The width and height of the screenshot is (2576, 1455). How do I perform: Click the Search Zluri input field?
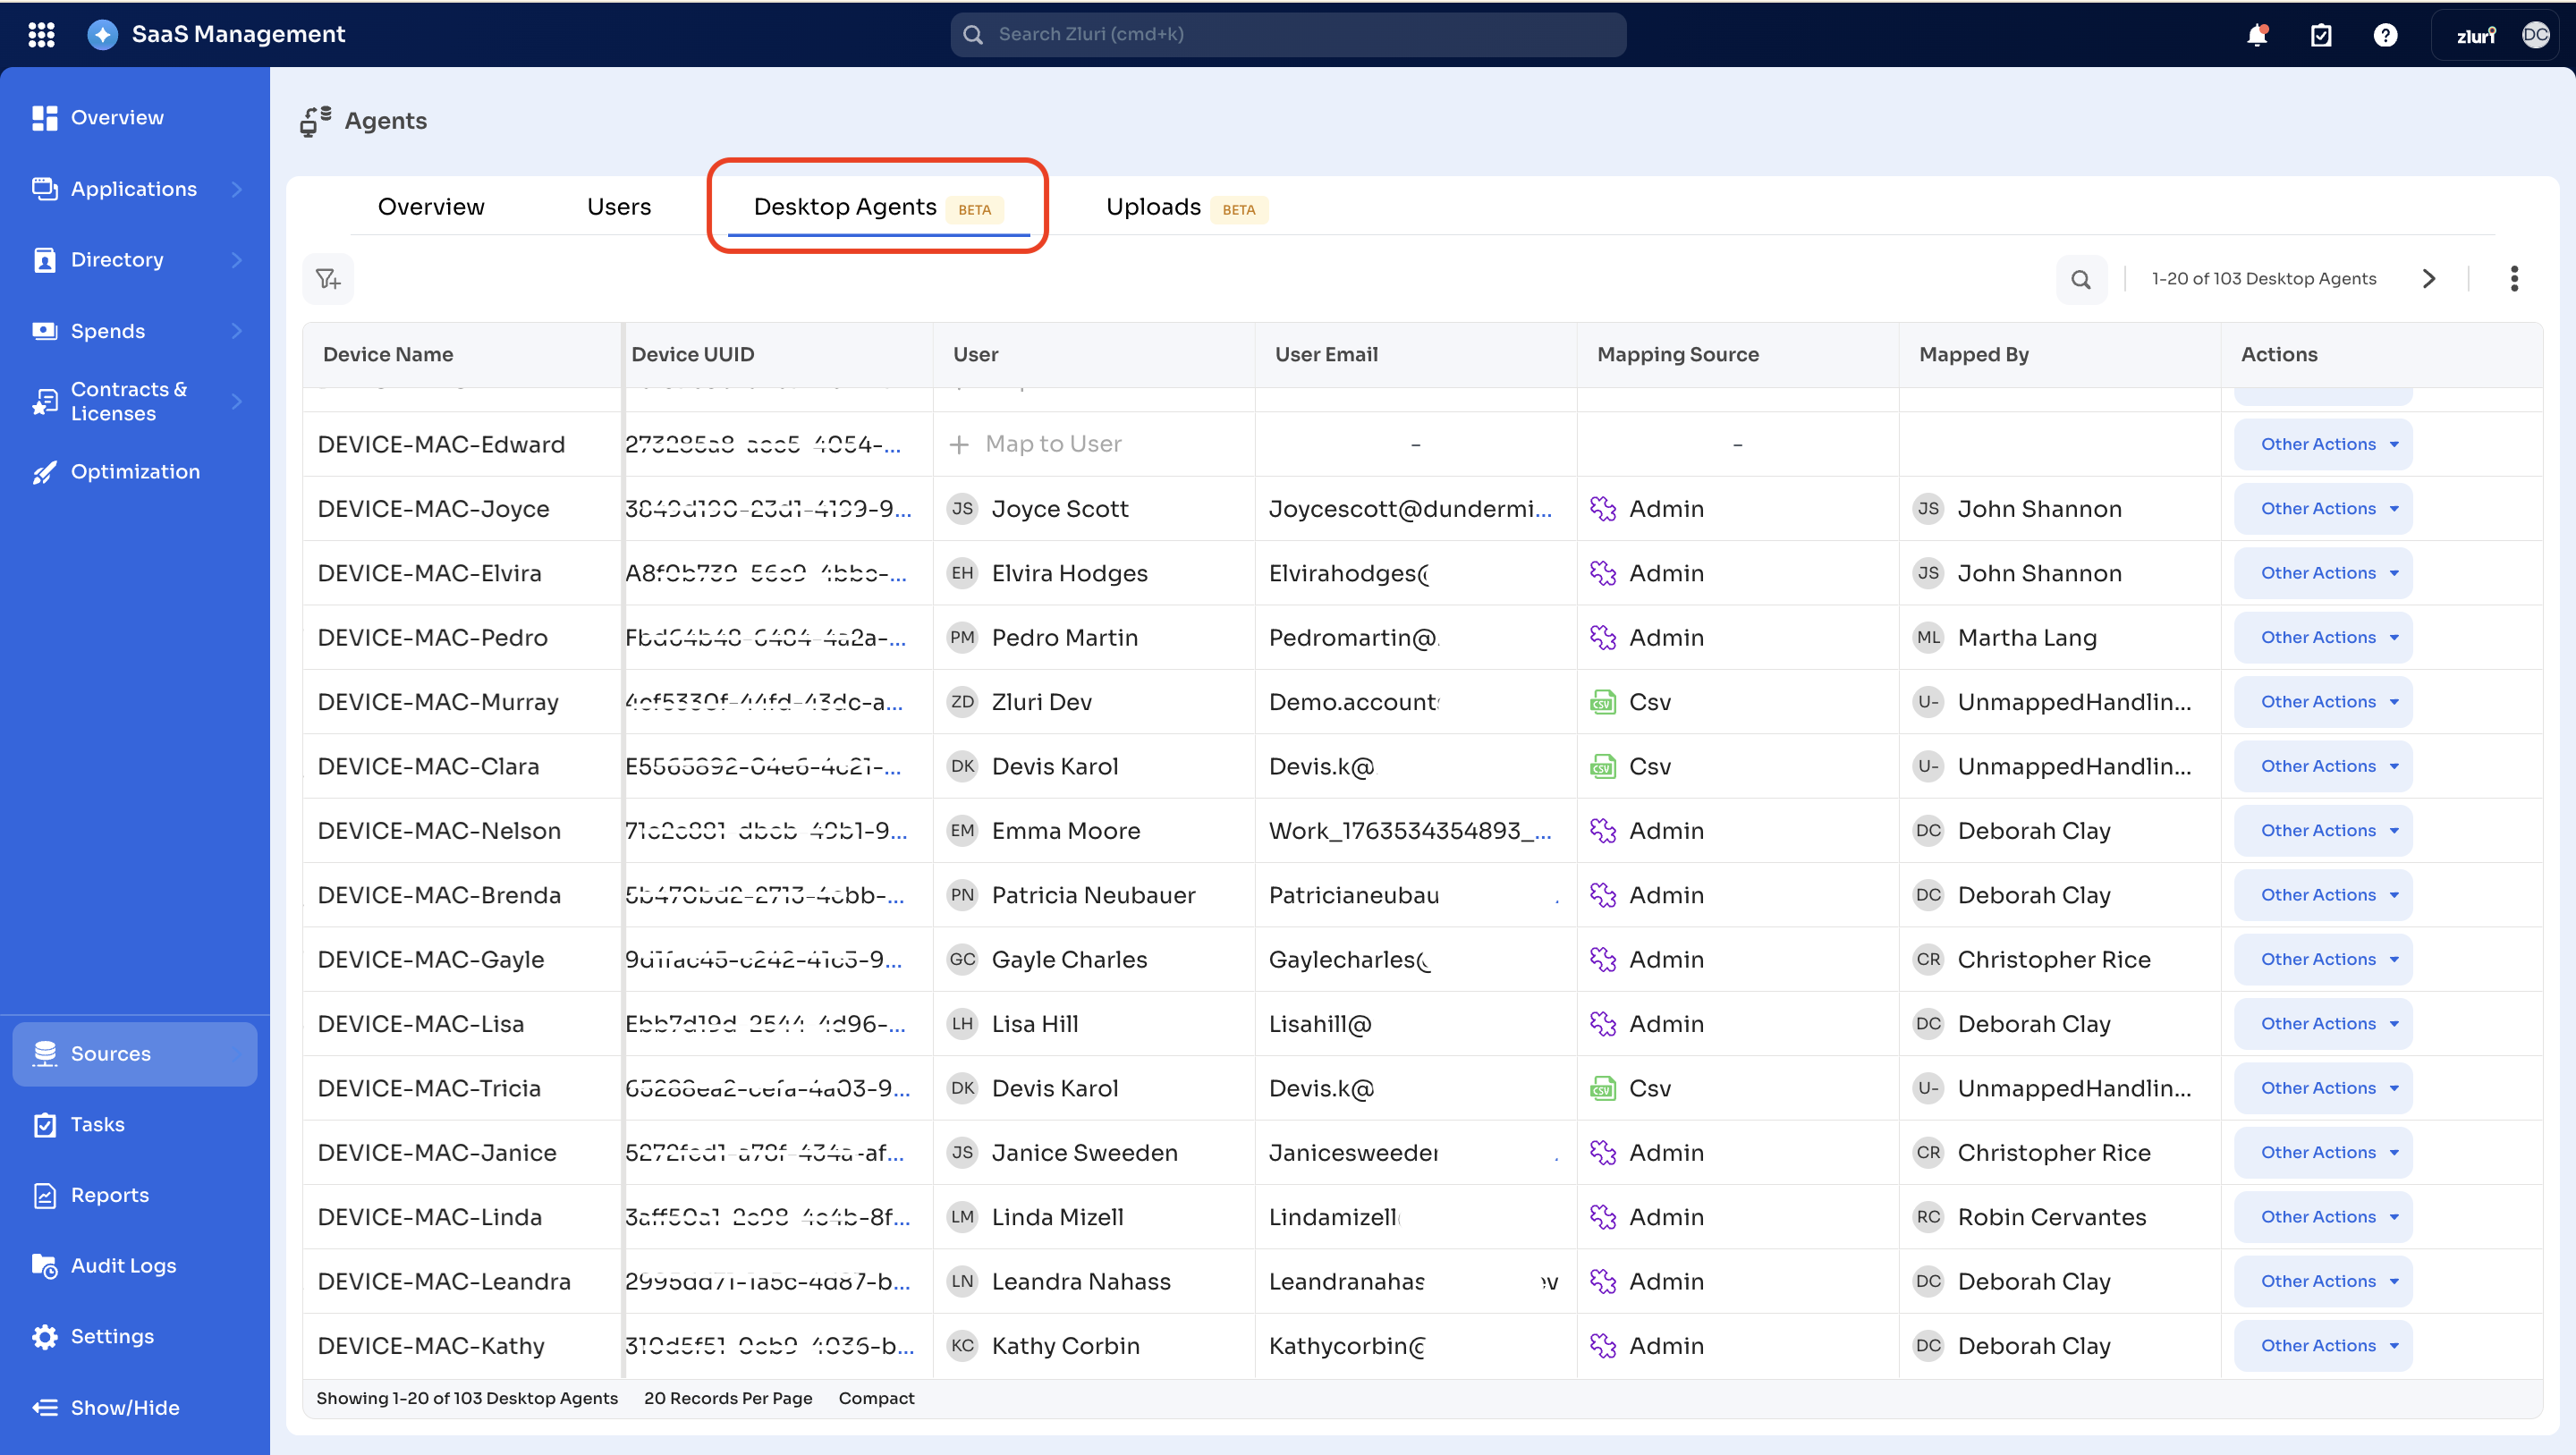[1288, 35]
